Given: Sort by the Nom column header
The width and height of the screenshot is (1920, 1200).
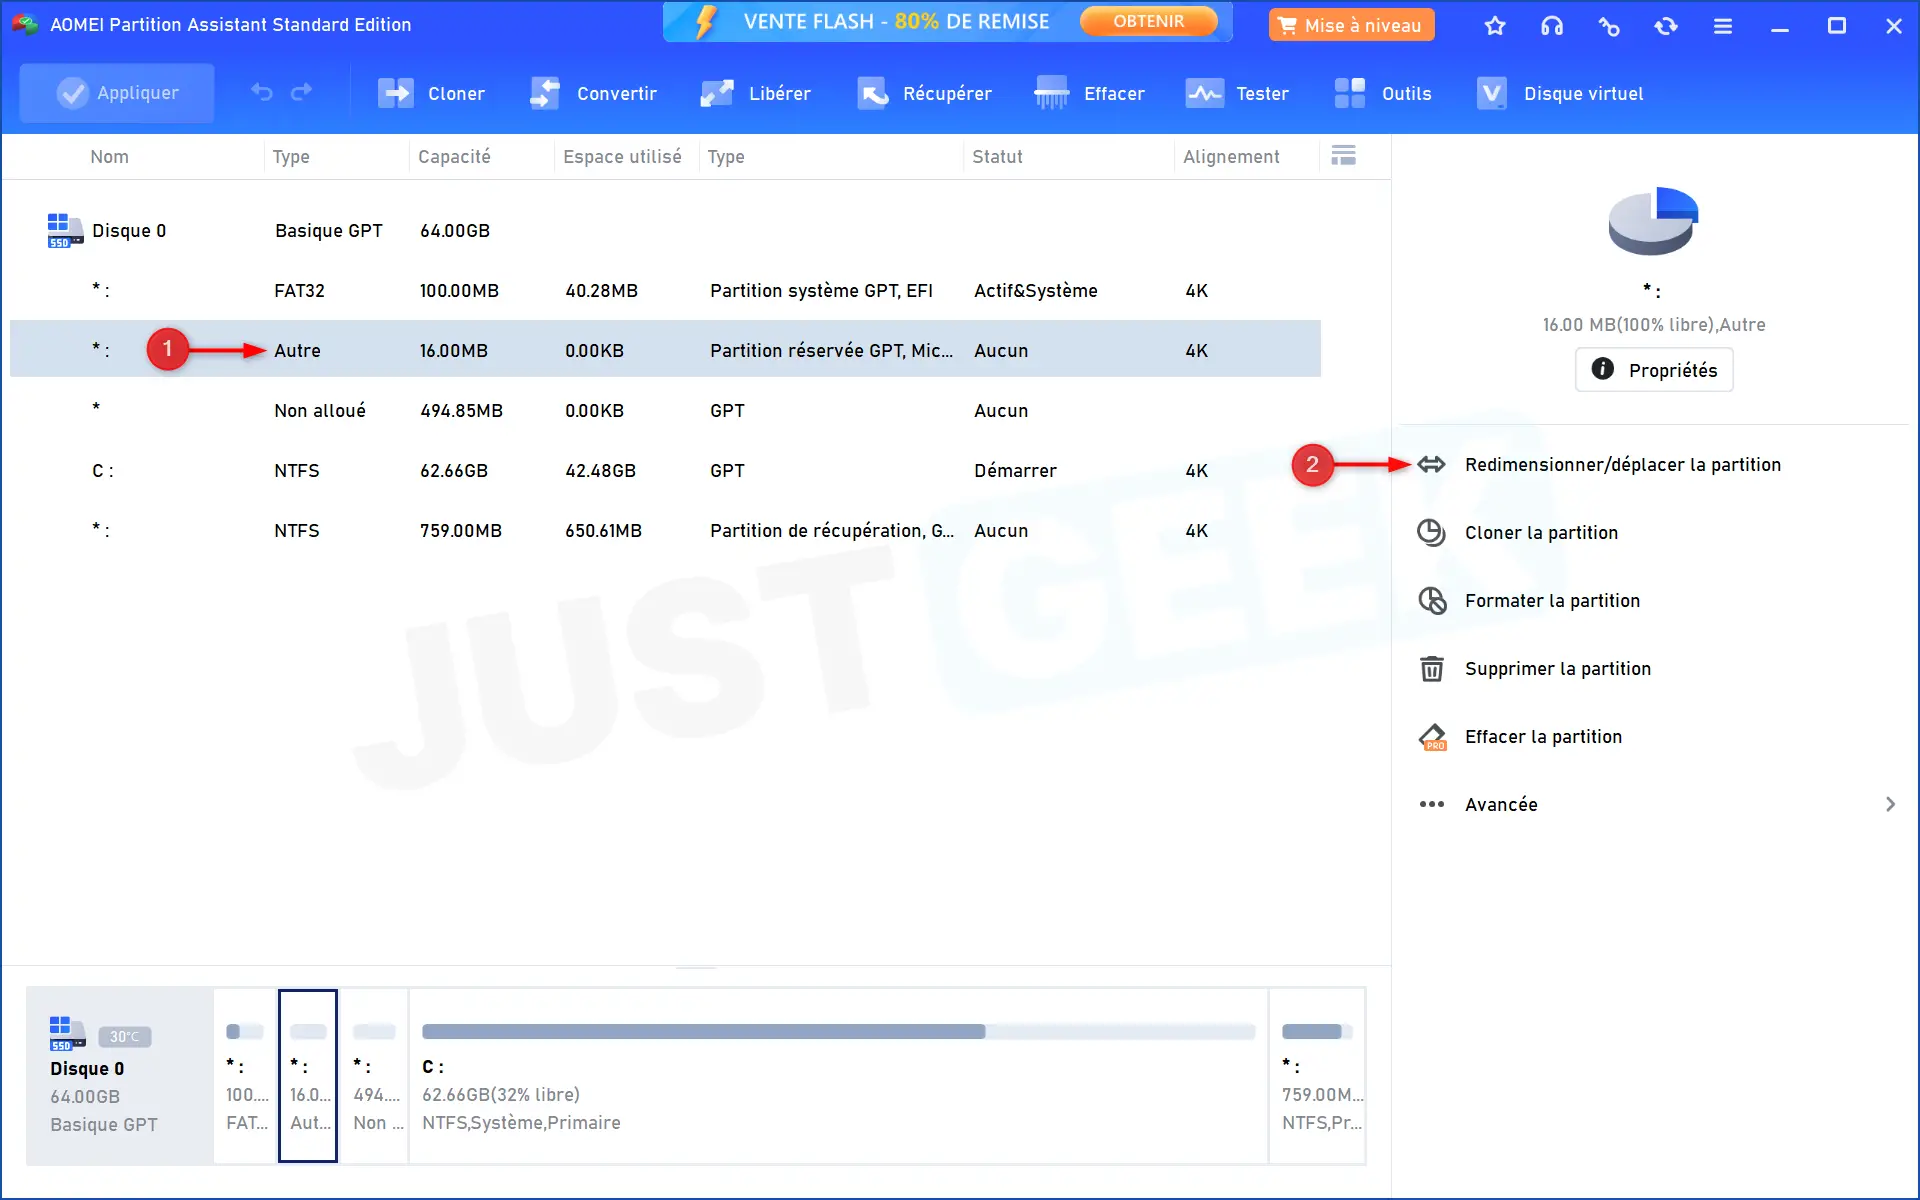Looking at the screenshot, I should tap(109, 157).
